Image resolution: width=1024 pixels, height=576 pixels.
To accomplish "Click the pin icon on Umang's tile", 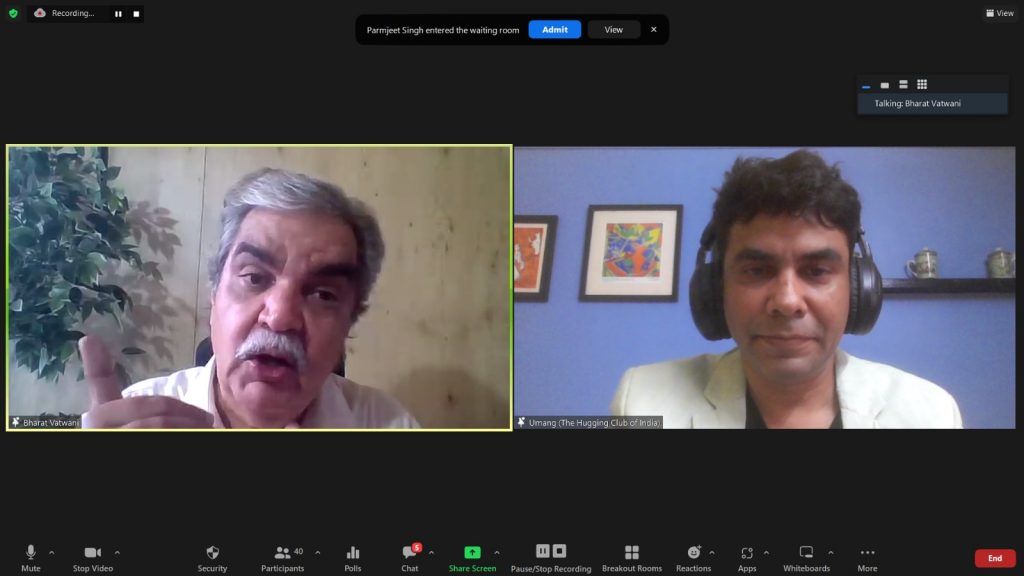I will (x=521, y=423).
